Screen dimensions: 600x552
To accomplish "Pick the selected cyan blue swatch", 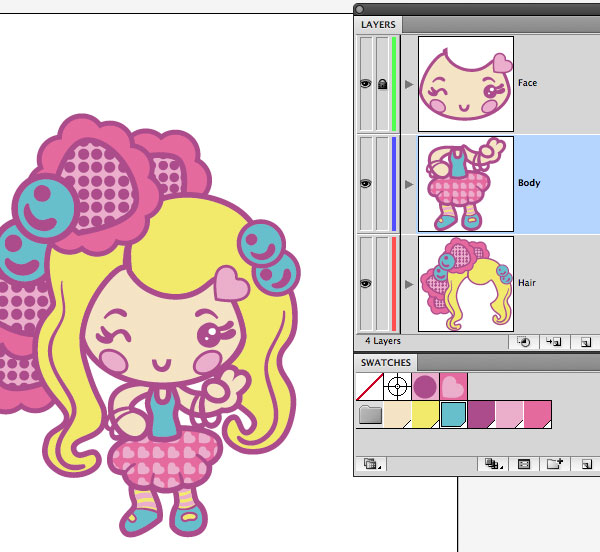I will pos(453,415).
